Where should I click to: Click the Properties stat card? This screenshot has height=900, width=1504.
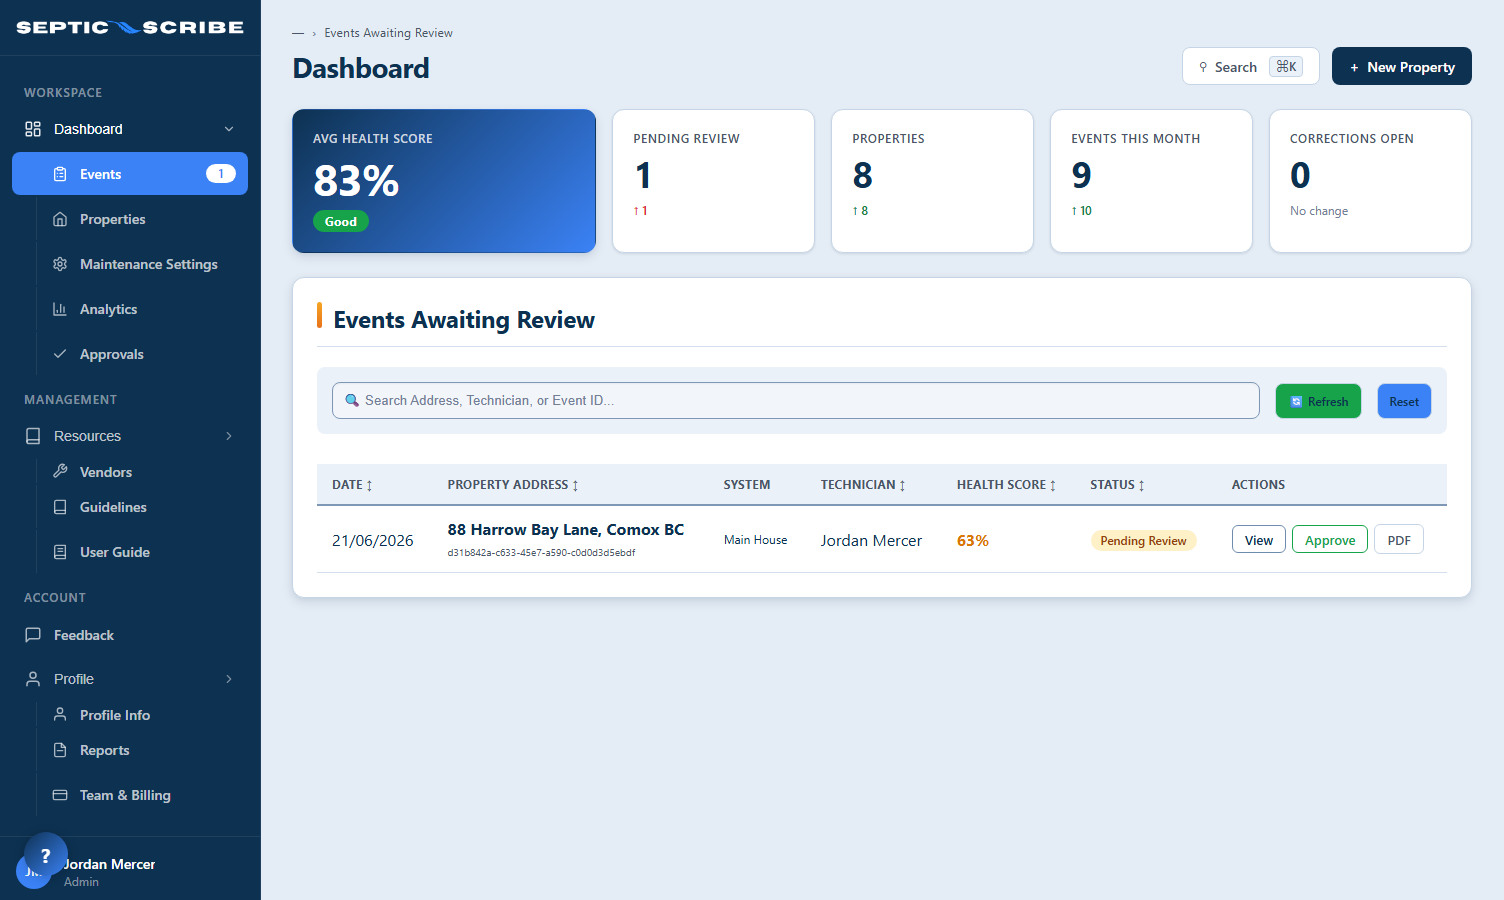932,181
